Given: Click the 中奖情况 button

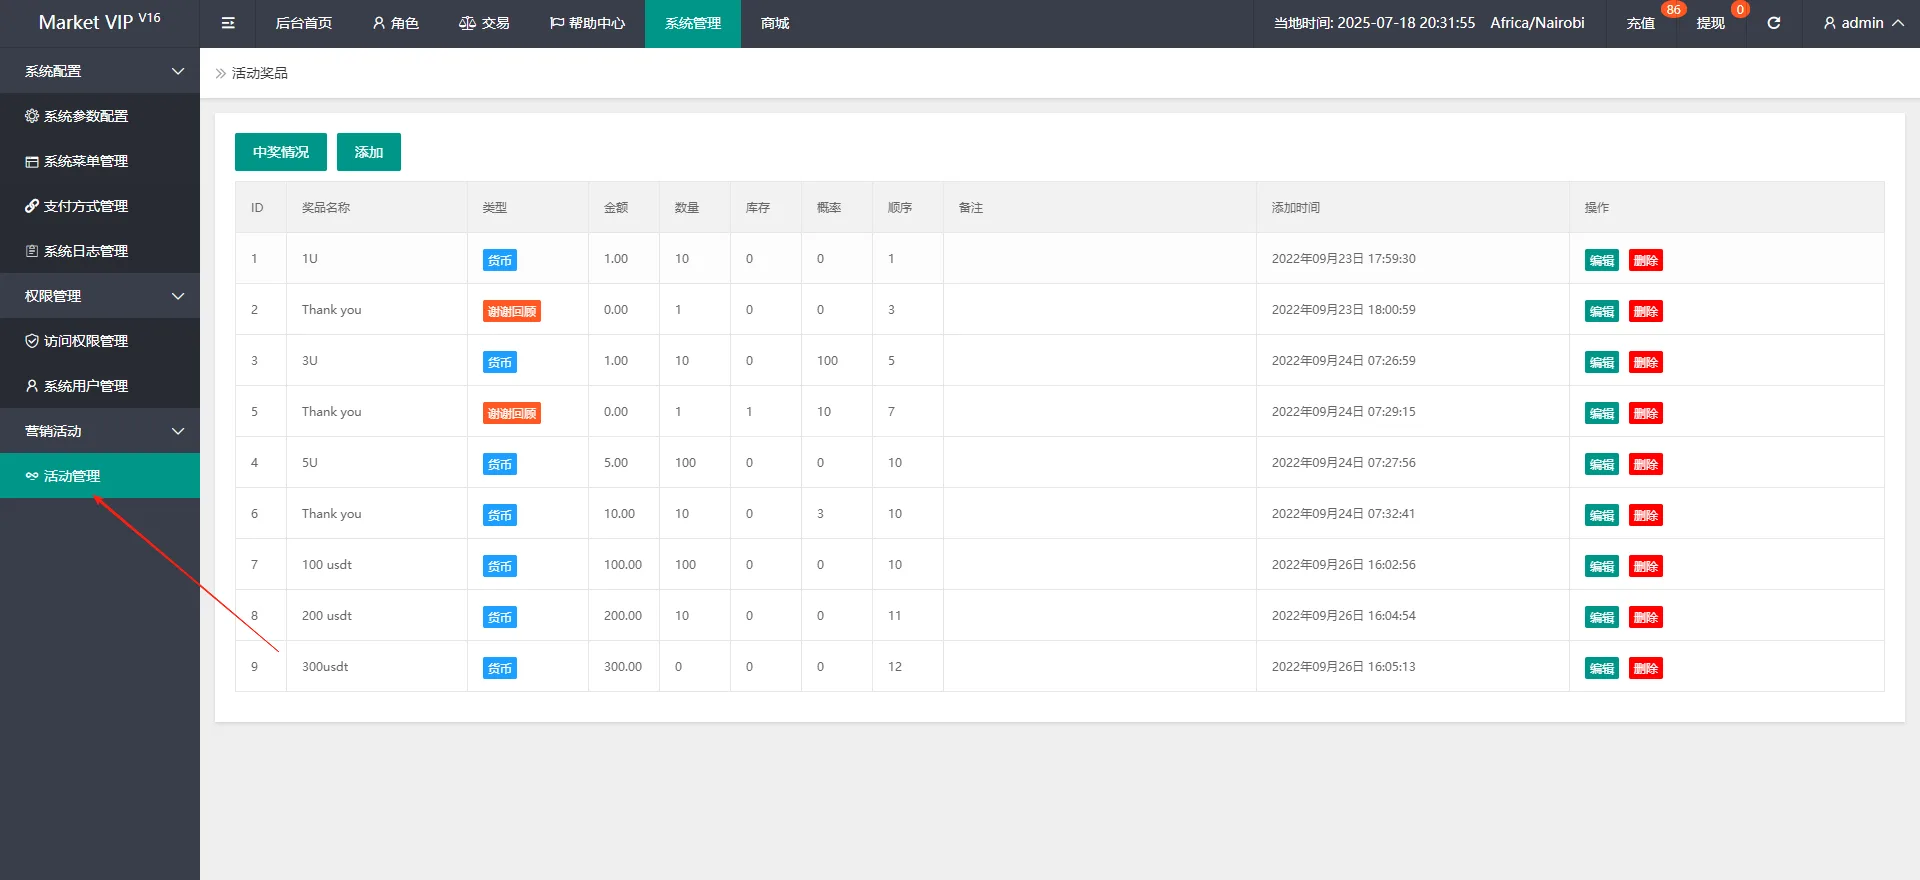Looking at the screenshot, I should (x=281, y=152).
